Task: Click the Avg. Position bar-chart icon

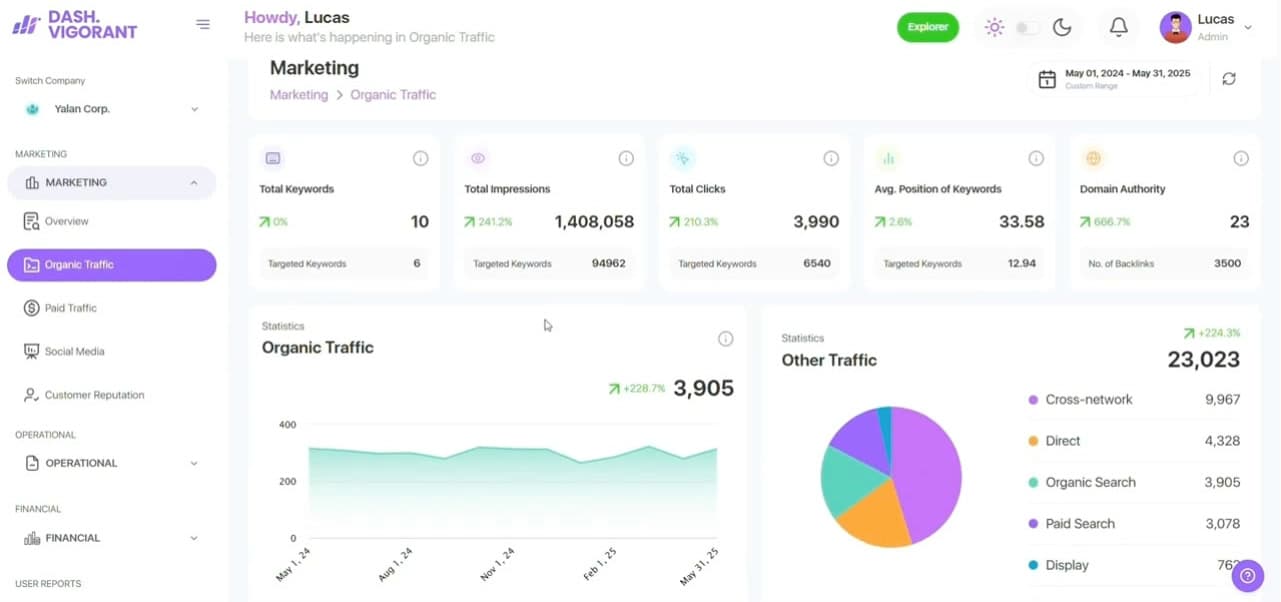Action: [888, 158]
